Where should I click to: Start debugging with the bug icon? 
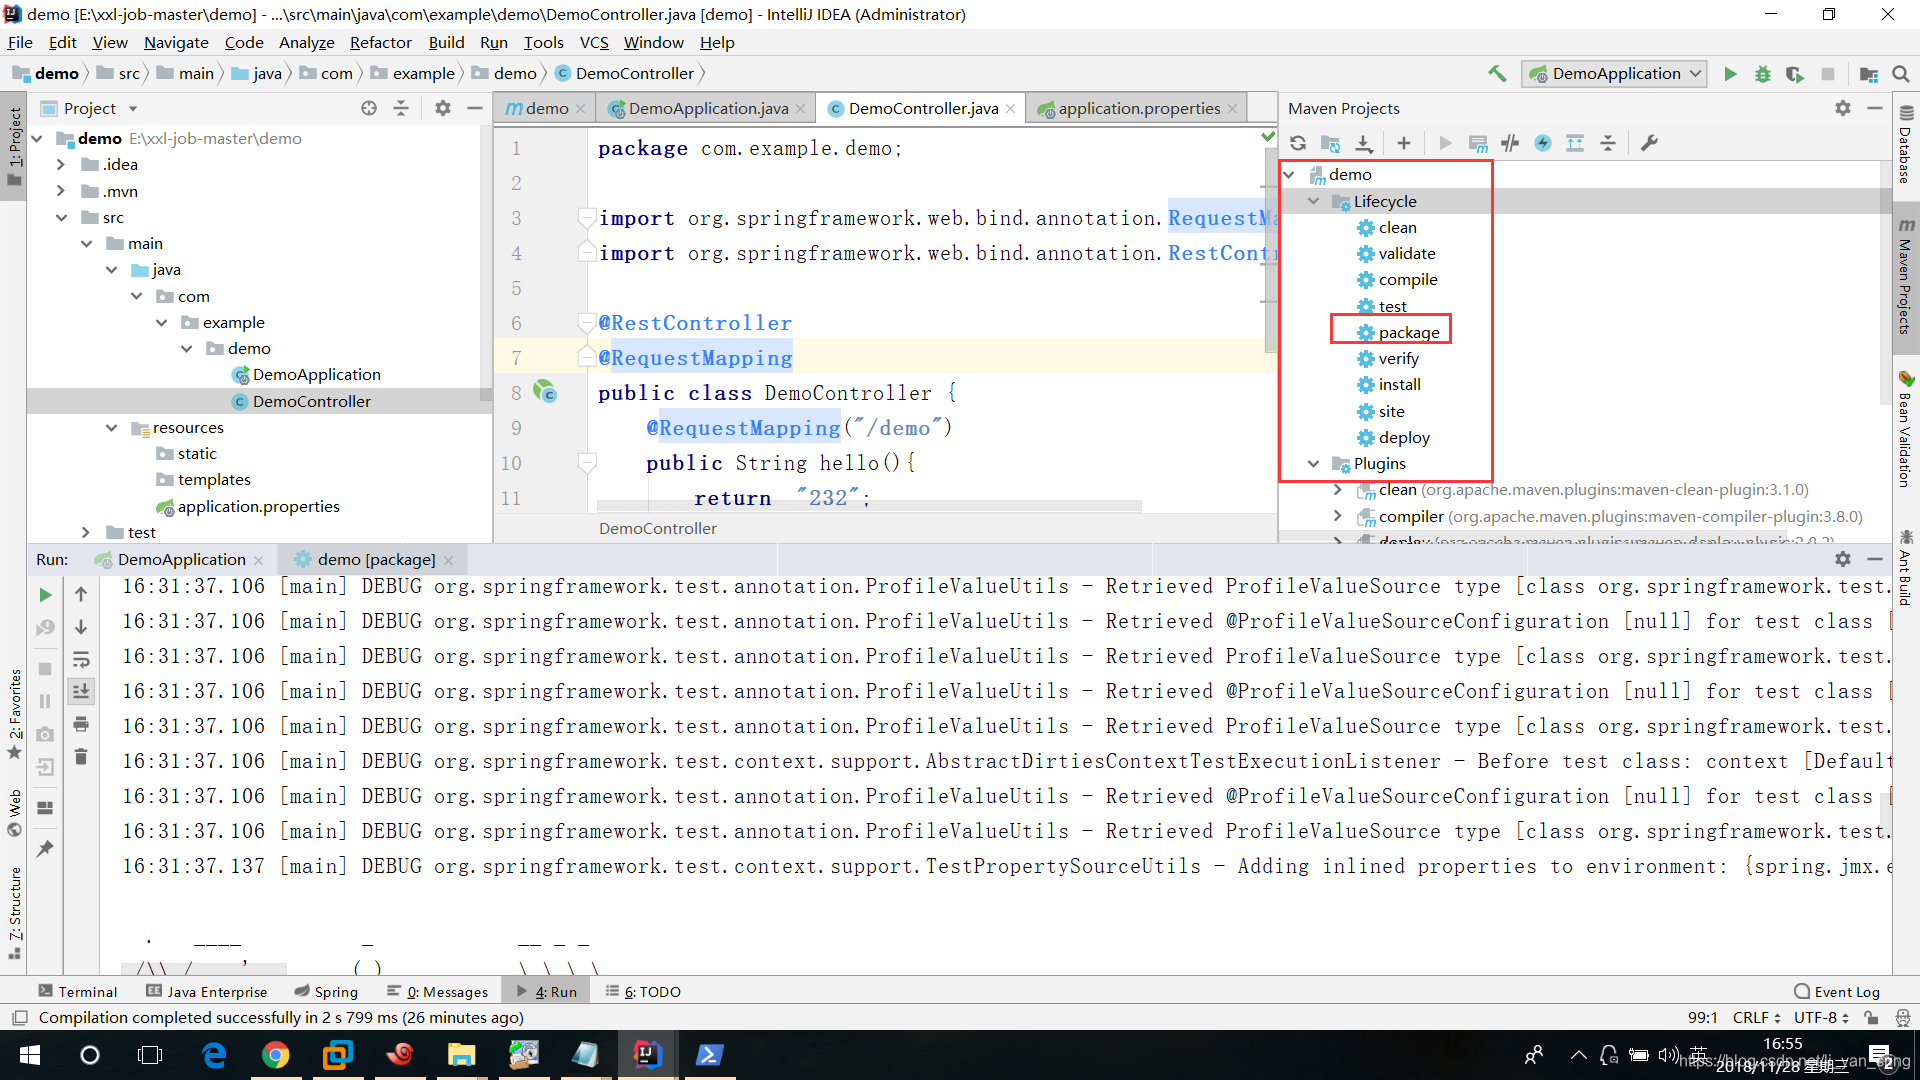click(x=1763, y=74)
